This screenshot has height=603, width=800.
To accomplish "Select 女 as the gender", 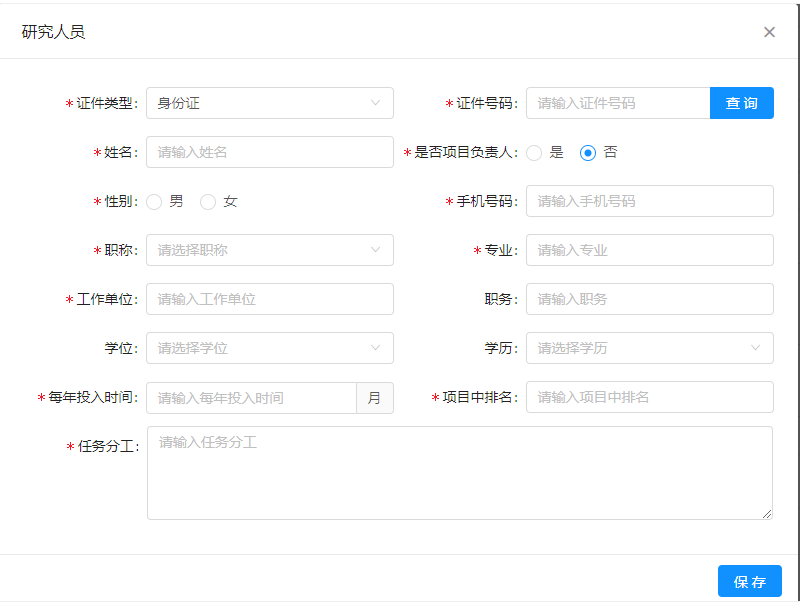I will 207,201.
